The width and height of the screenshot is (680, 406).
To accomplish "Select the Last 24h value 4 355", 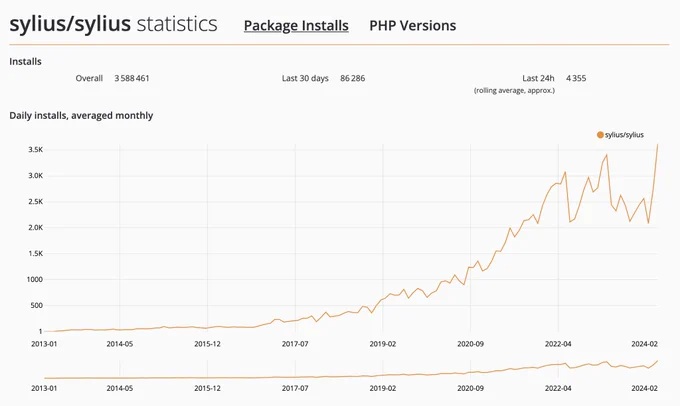I will (576, 79).
